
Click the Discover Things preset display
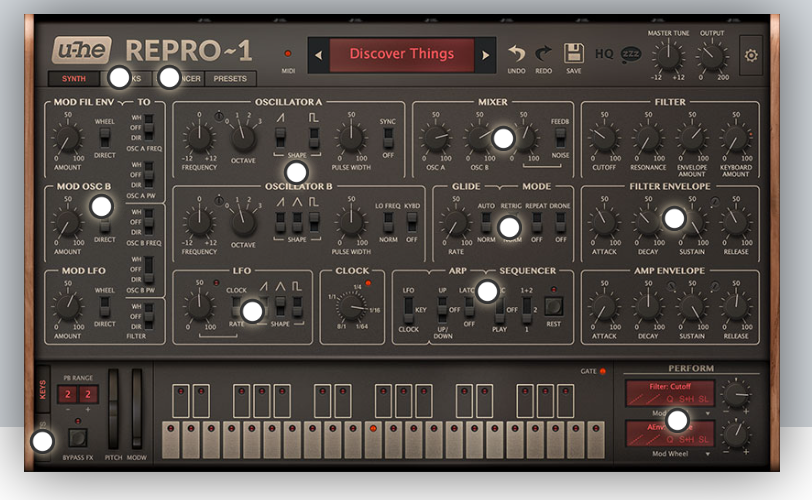point(402,55)
